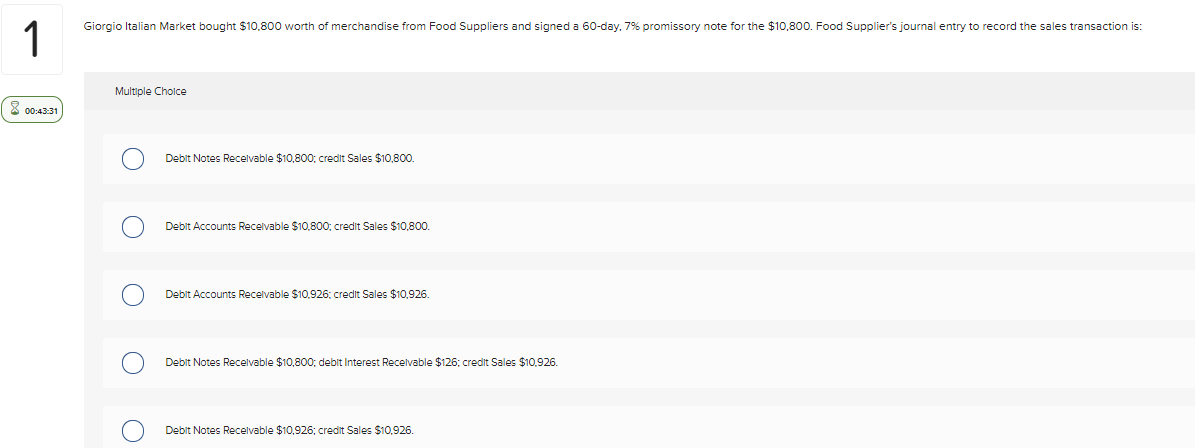Pick radio for option including Interest Receivable $126
This screenshot has height=448, width=1195.
133,363
